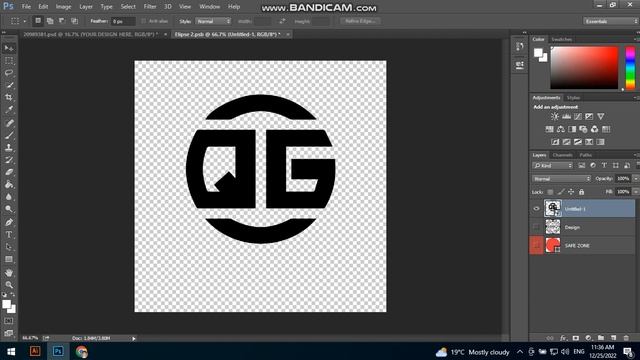Click Color Balance adjustment icon

point(561,129)
